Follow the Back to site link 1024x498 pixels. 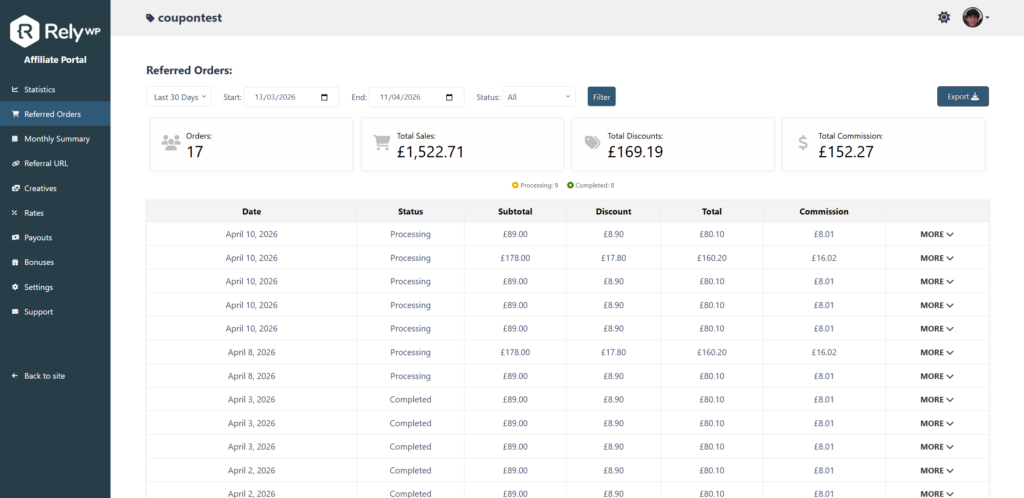click(x=44, y=376)
